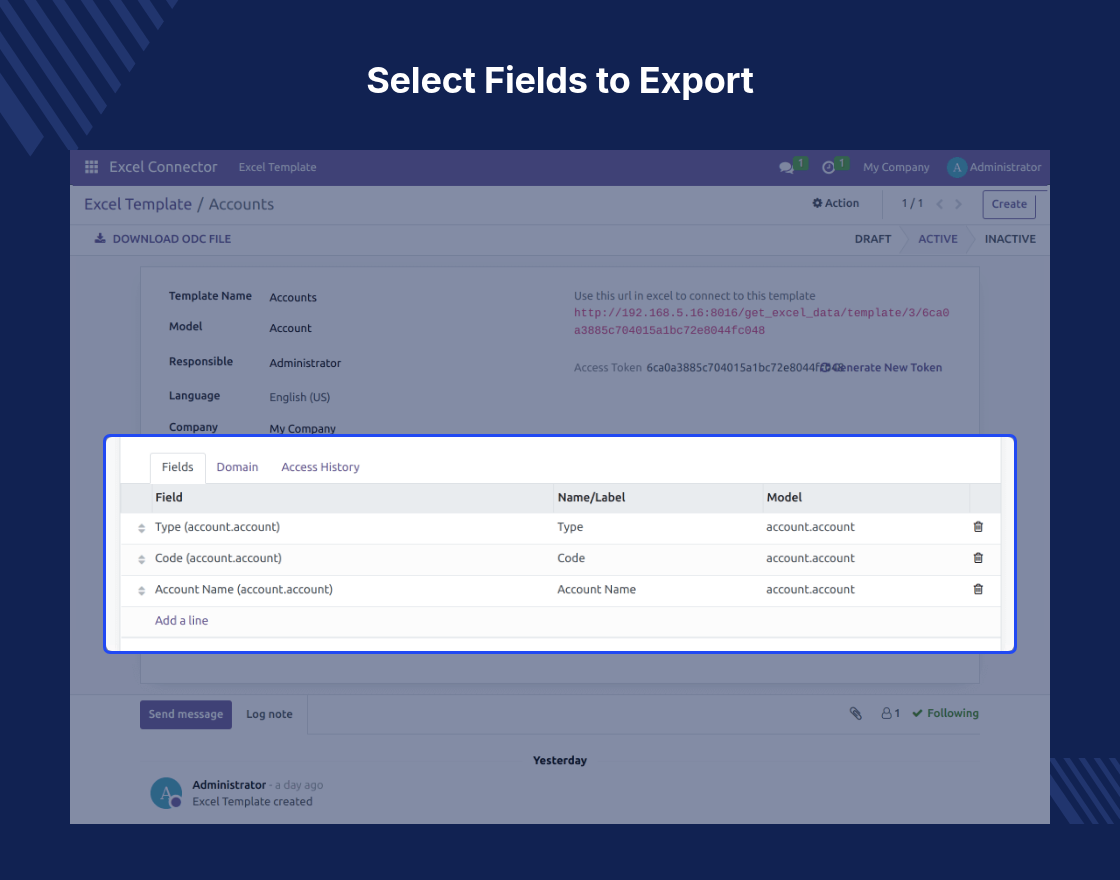Click the Administrator avatar icon in navbar
The height and width of the screenshot is (880, 1120).
pos(956,168)
